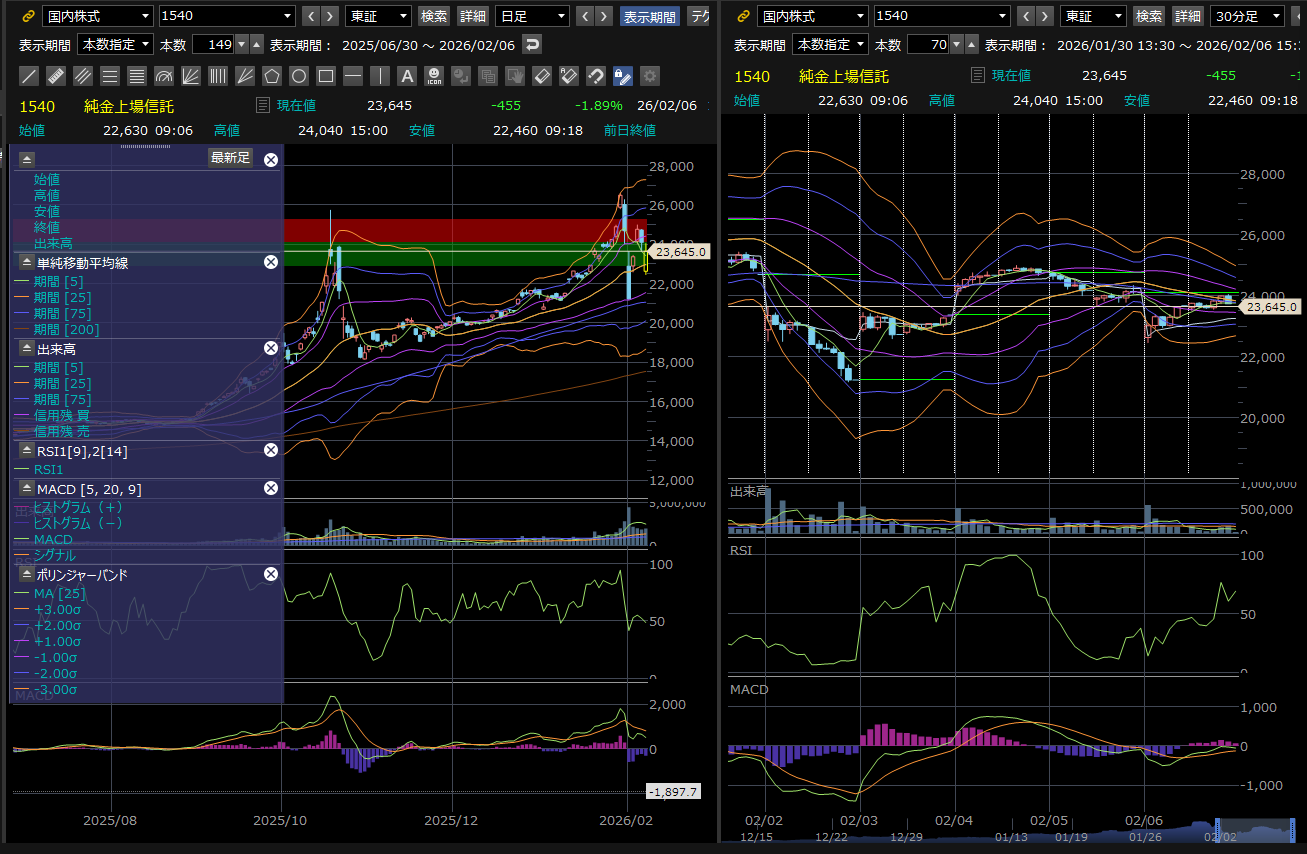Click the 検索 button in right chart
The width and height of the screenshot is (1307, 854).
click(1149, 16)
